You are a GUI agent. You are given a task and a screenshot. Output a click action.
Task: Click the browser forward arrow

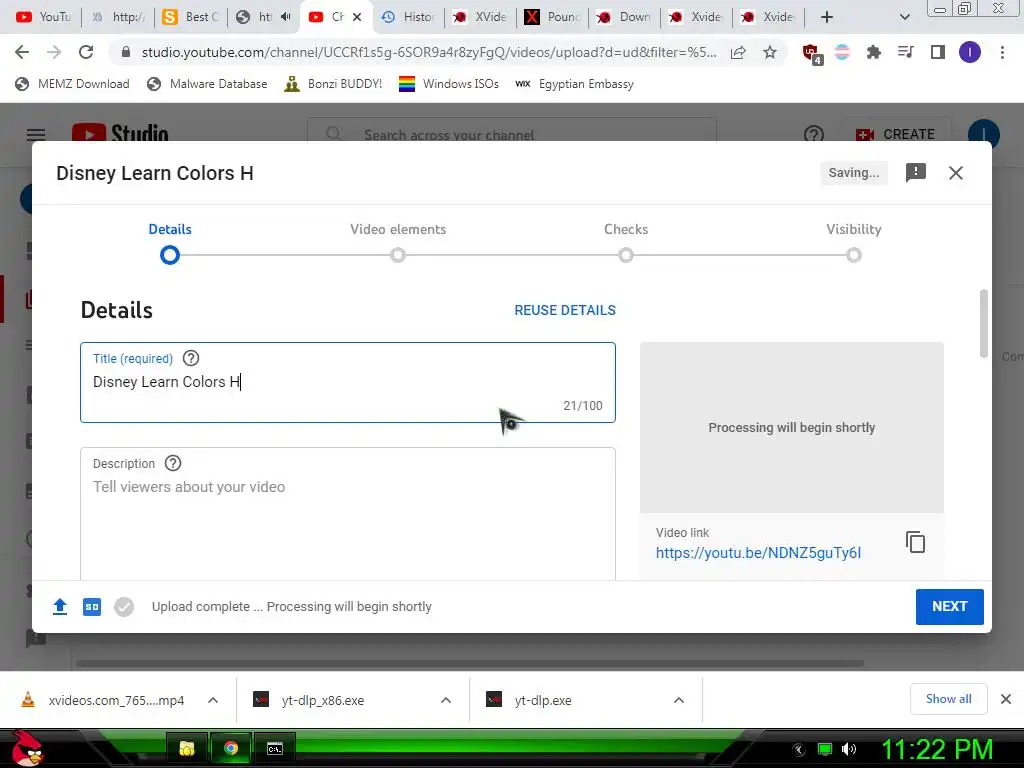click(54, 52)
